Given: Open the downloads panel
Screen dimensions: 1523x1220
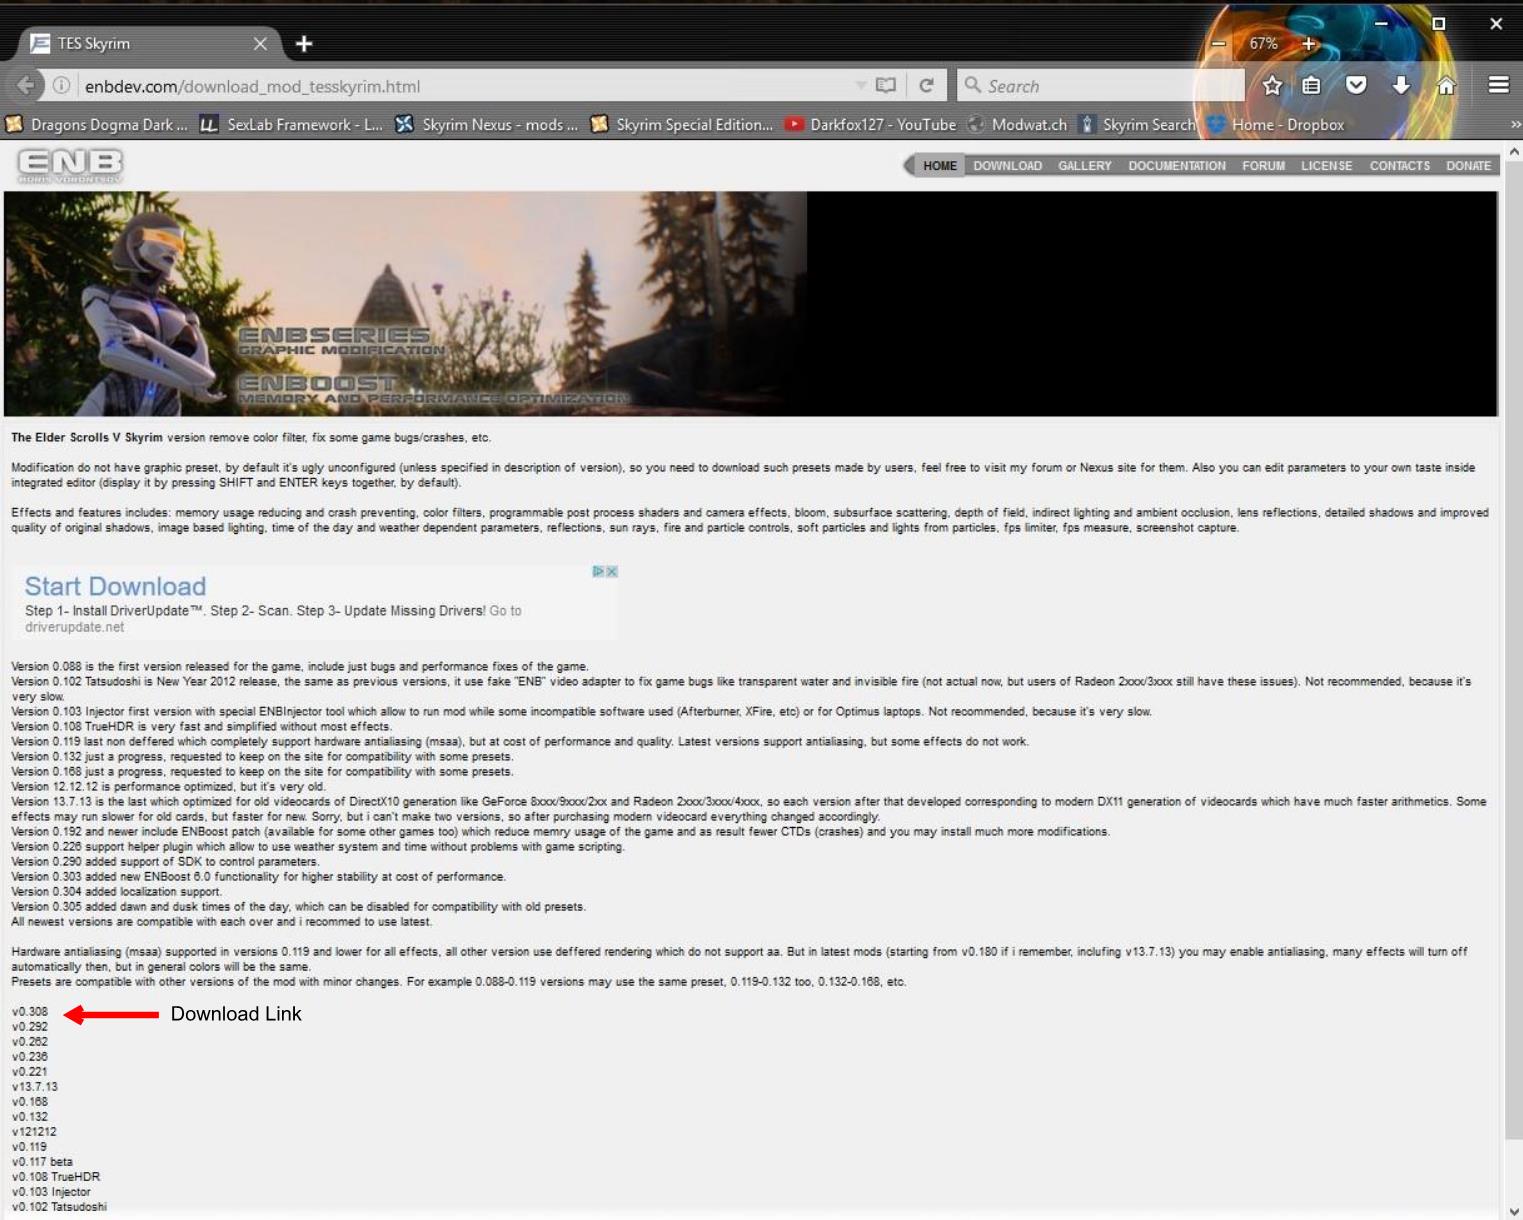Looking at the screenshot, I should [1401, 86].
